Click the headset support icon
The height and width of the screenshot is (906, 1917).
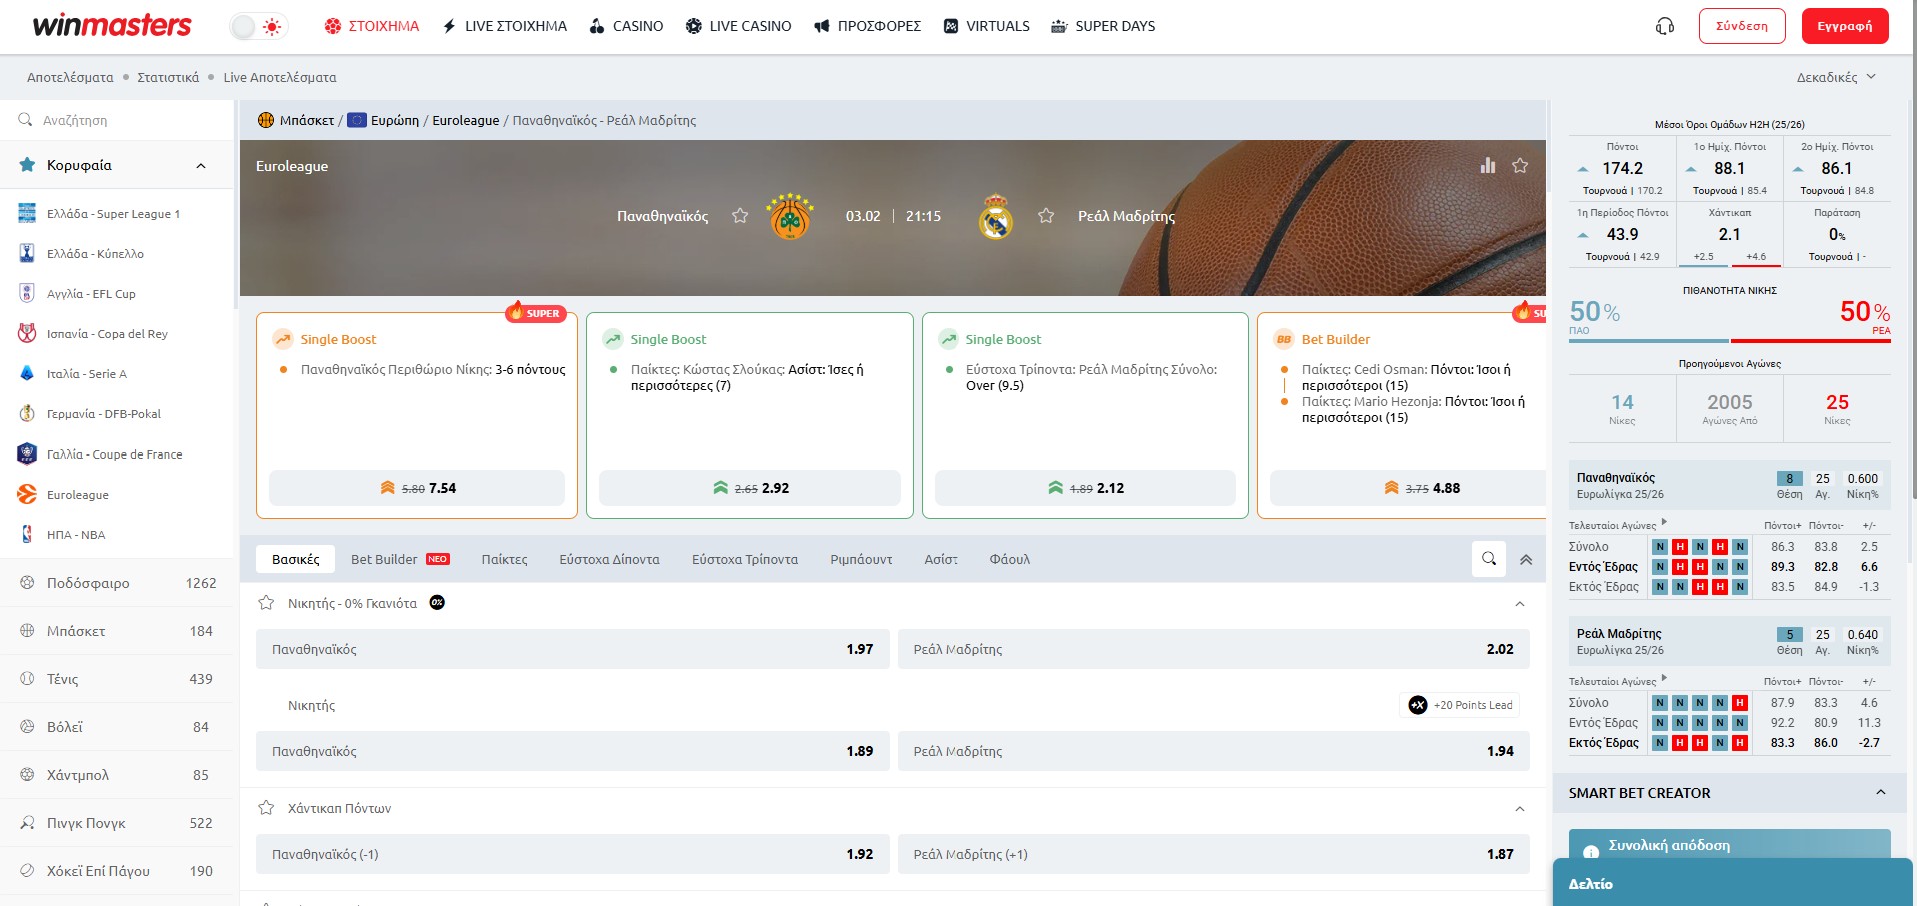[x=1665, y=26]
